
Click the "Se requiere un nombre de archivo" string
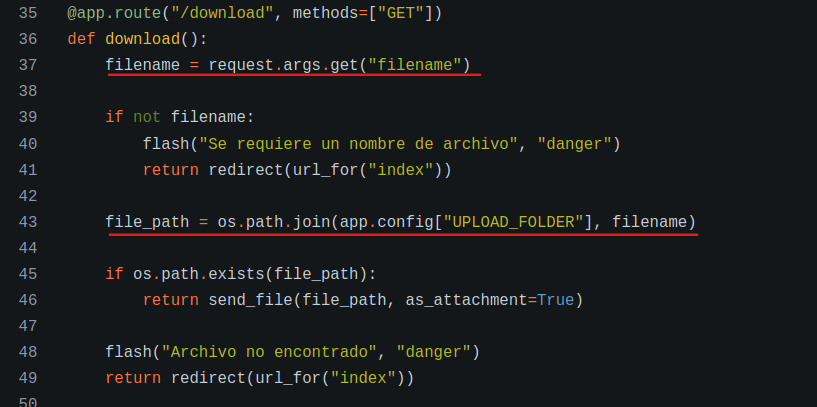pyautogui.click(x=358, y=144)
